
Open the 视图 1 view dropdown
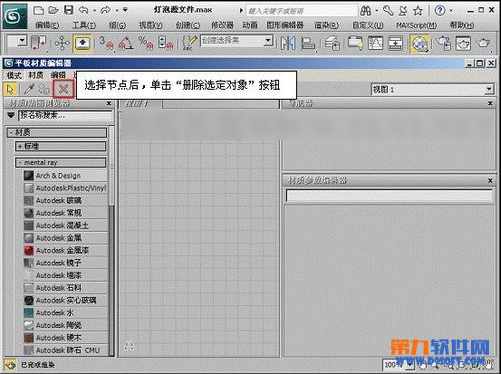coord(489,89)
